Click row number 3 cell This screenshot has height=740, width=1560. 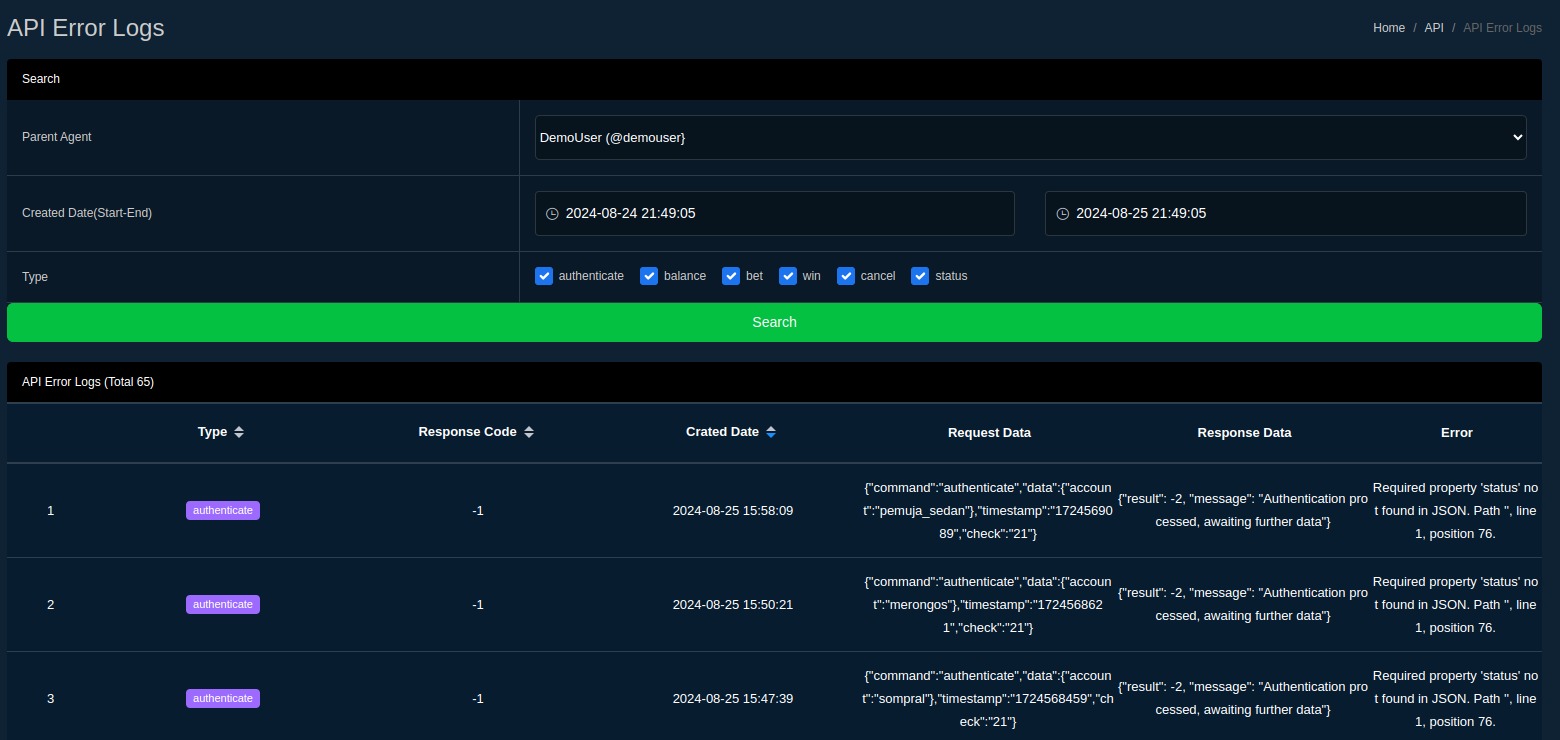pos(51,699)
